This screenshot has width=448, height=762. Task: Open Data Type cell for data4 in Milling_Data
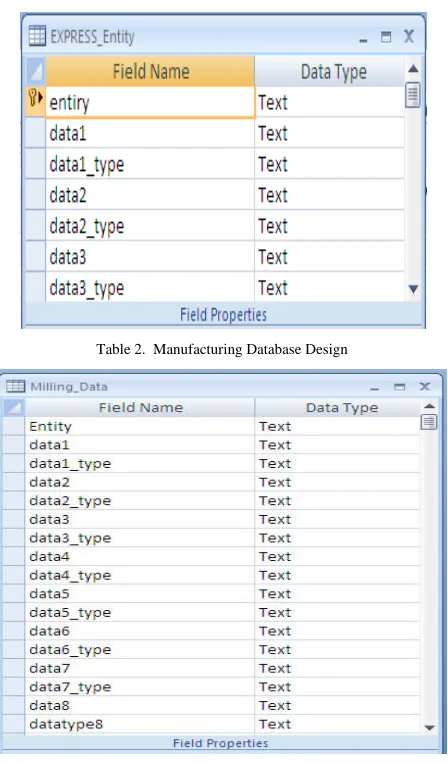[337, 556]
